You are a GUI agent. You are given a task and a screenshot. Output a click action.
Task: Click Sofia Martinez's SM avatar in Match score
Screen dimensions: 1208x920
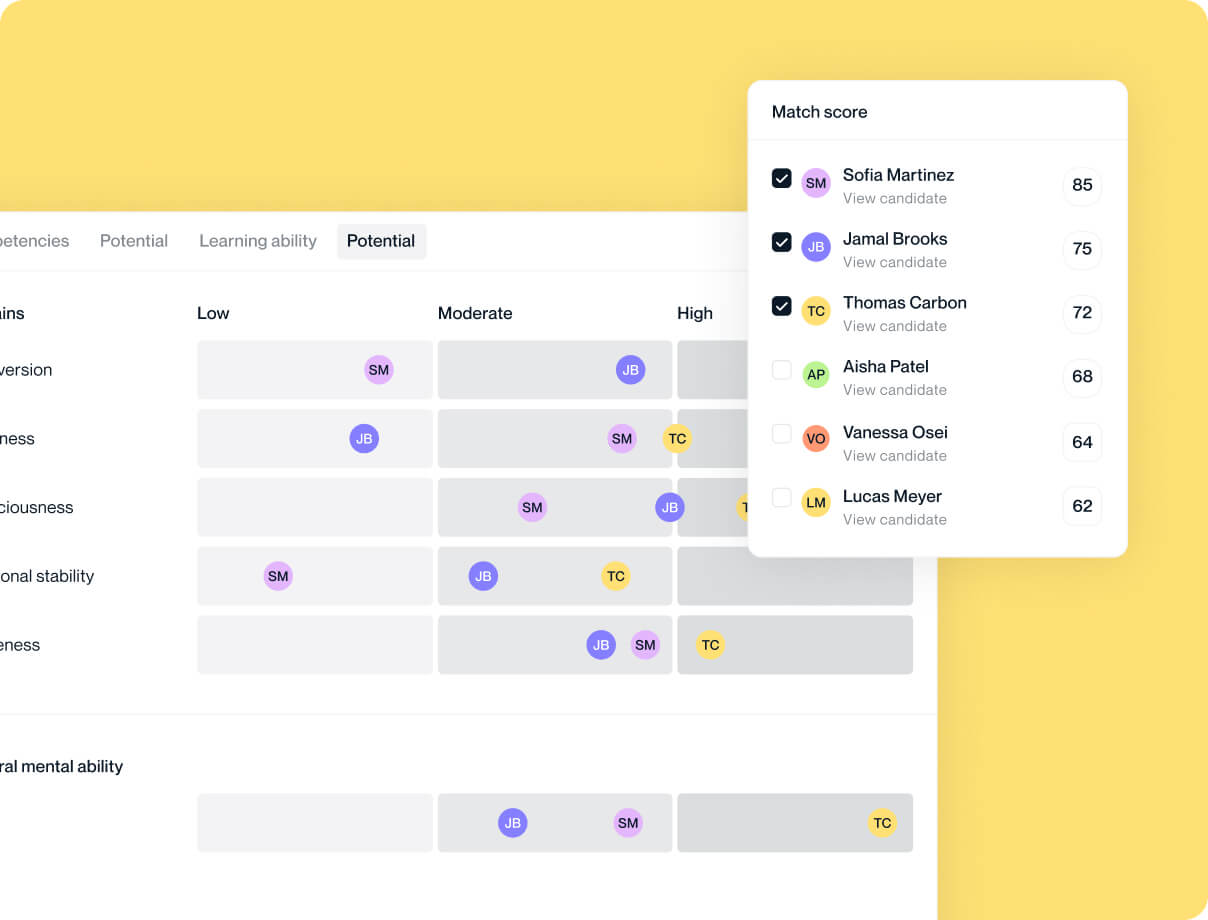(x=816, y=183)
